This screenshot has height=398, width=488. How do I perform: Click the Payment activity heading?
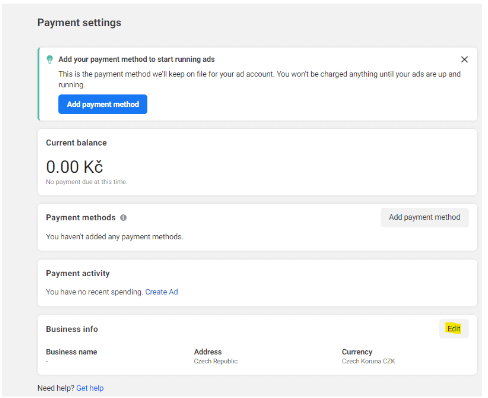78,273
